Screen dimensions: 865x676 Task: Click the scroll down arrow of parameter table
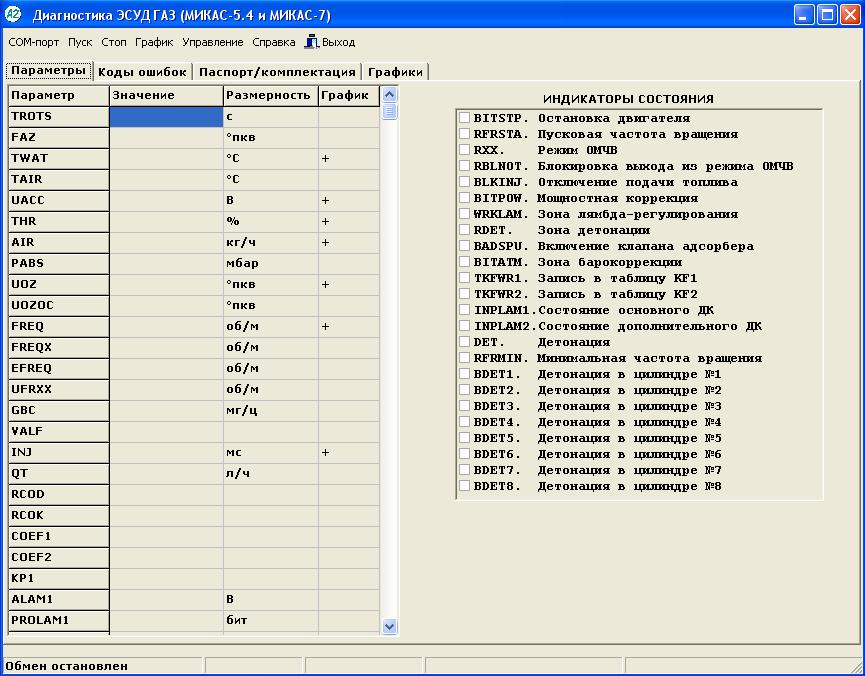pyautogui.click(x=389, y=626)
